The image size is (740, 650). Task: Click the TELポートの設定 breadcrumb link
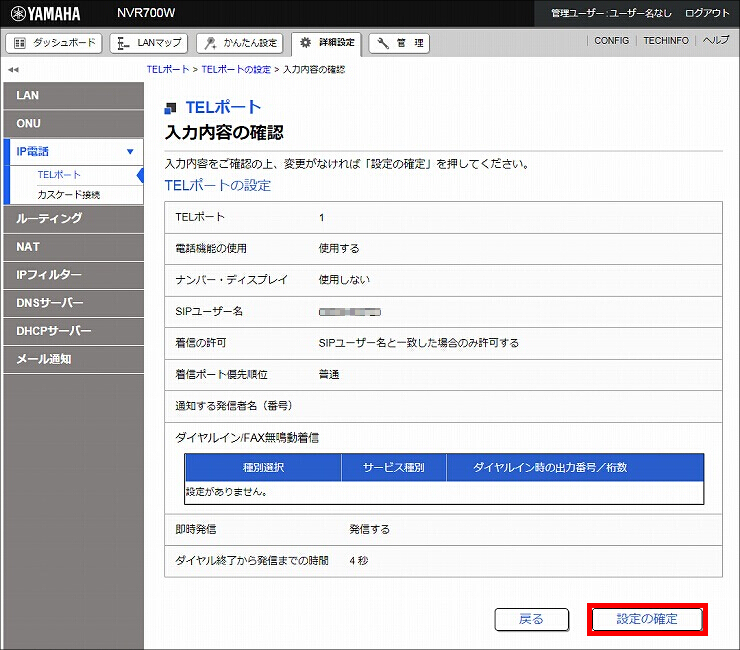coord(236,69)
